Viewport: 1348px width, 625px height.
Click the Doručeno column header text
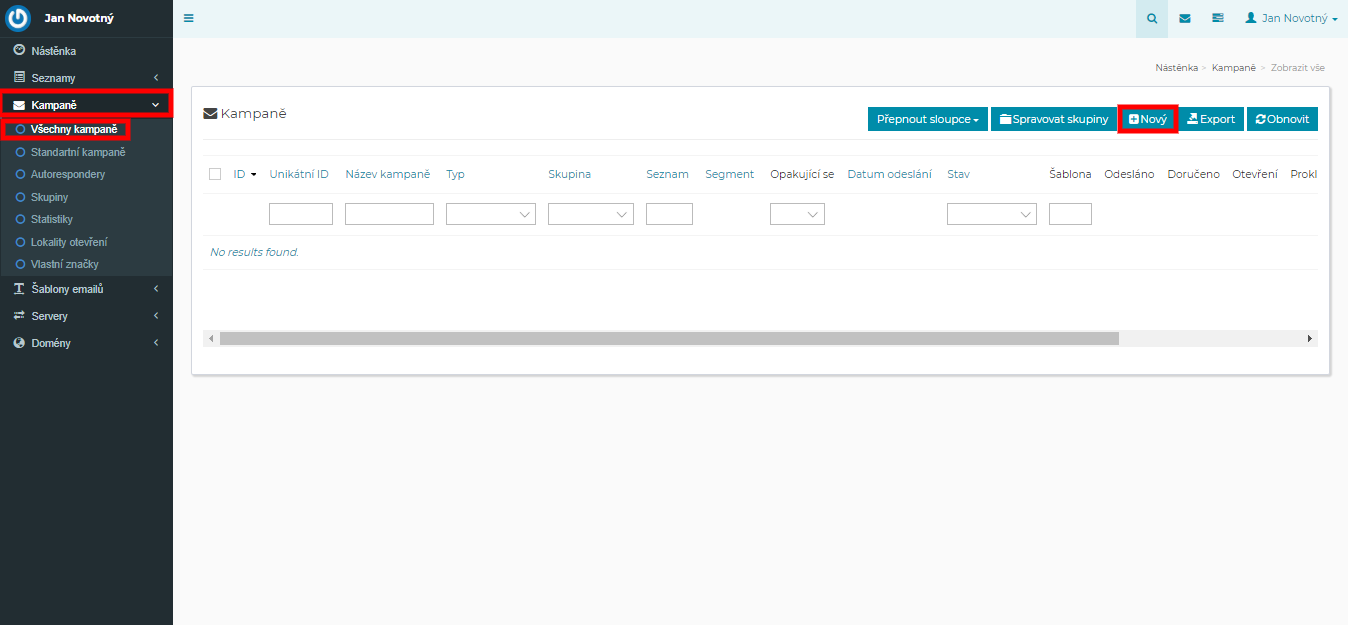(x=1194, y=174)
